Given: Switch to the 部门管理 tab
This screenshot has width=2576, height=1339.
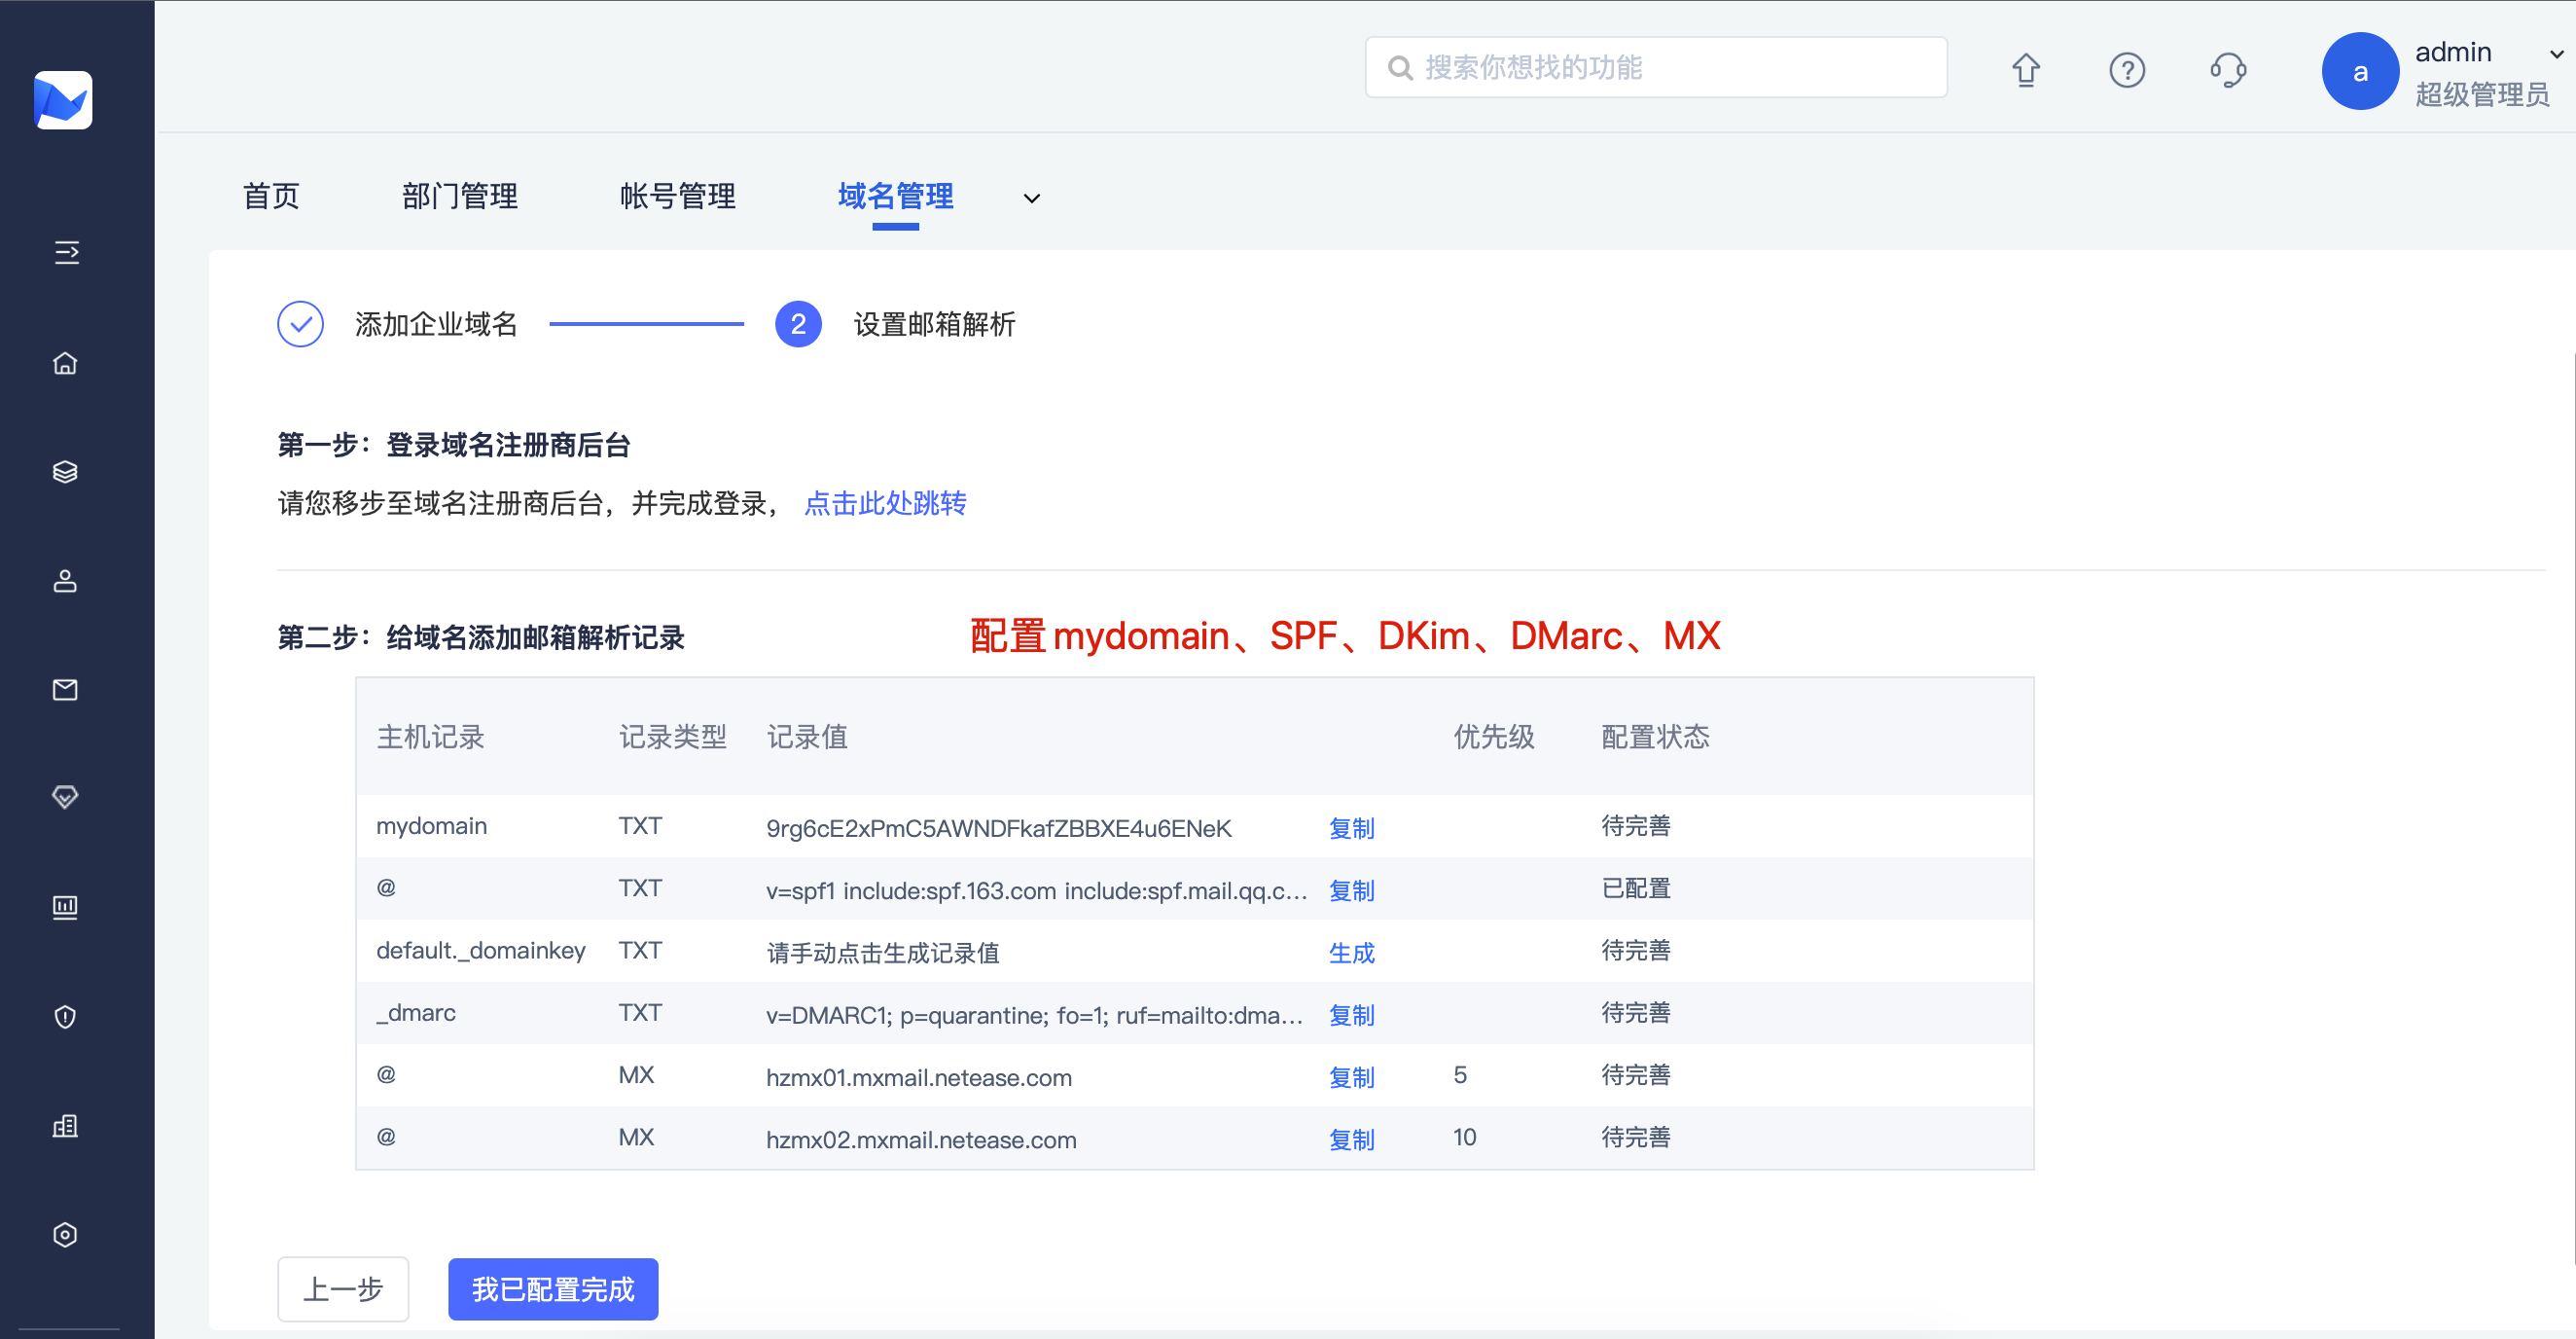Looking at the screenshot, I should click(459, 196).
